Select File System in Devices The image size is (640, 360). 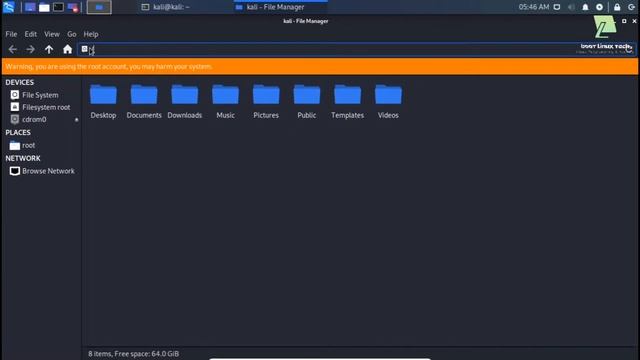(40, 95)
